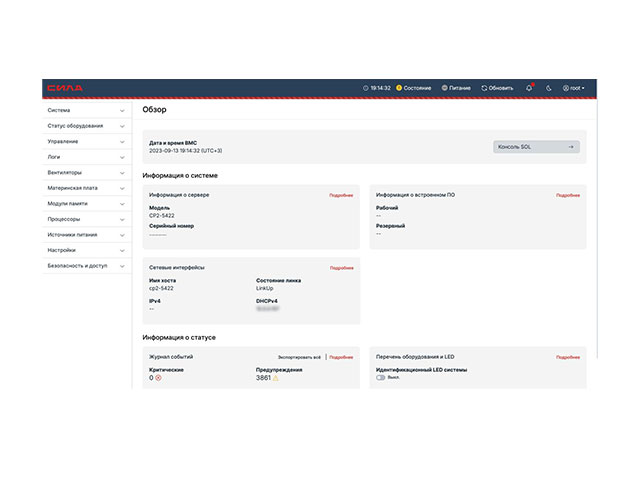Open the root user dropdown
The height and width of the screenshot is (480, 640).
[573, 88]
